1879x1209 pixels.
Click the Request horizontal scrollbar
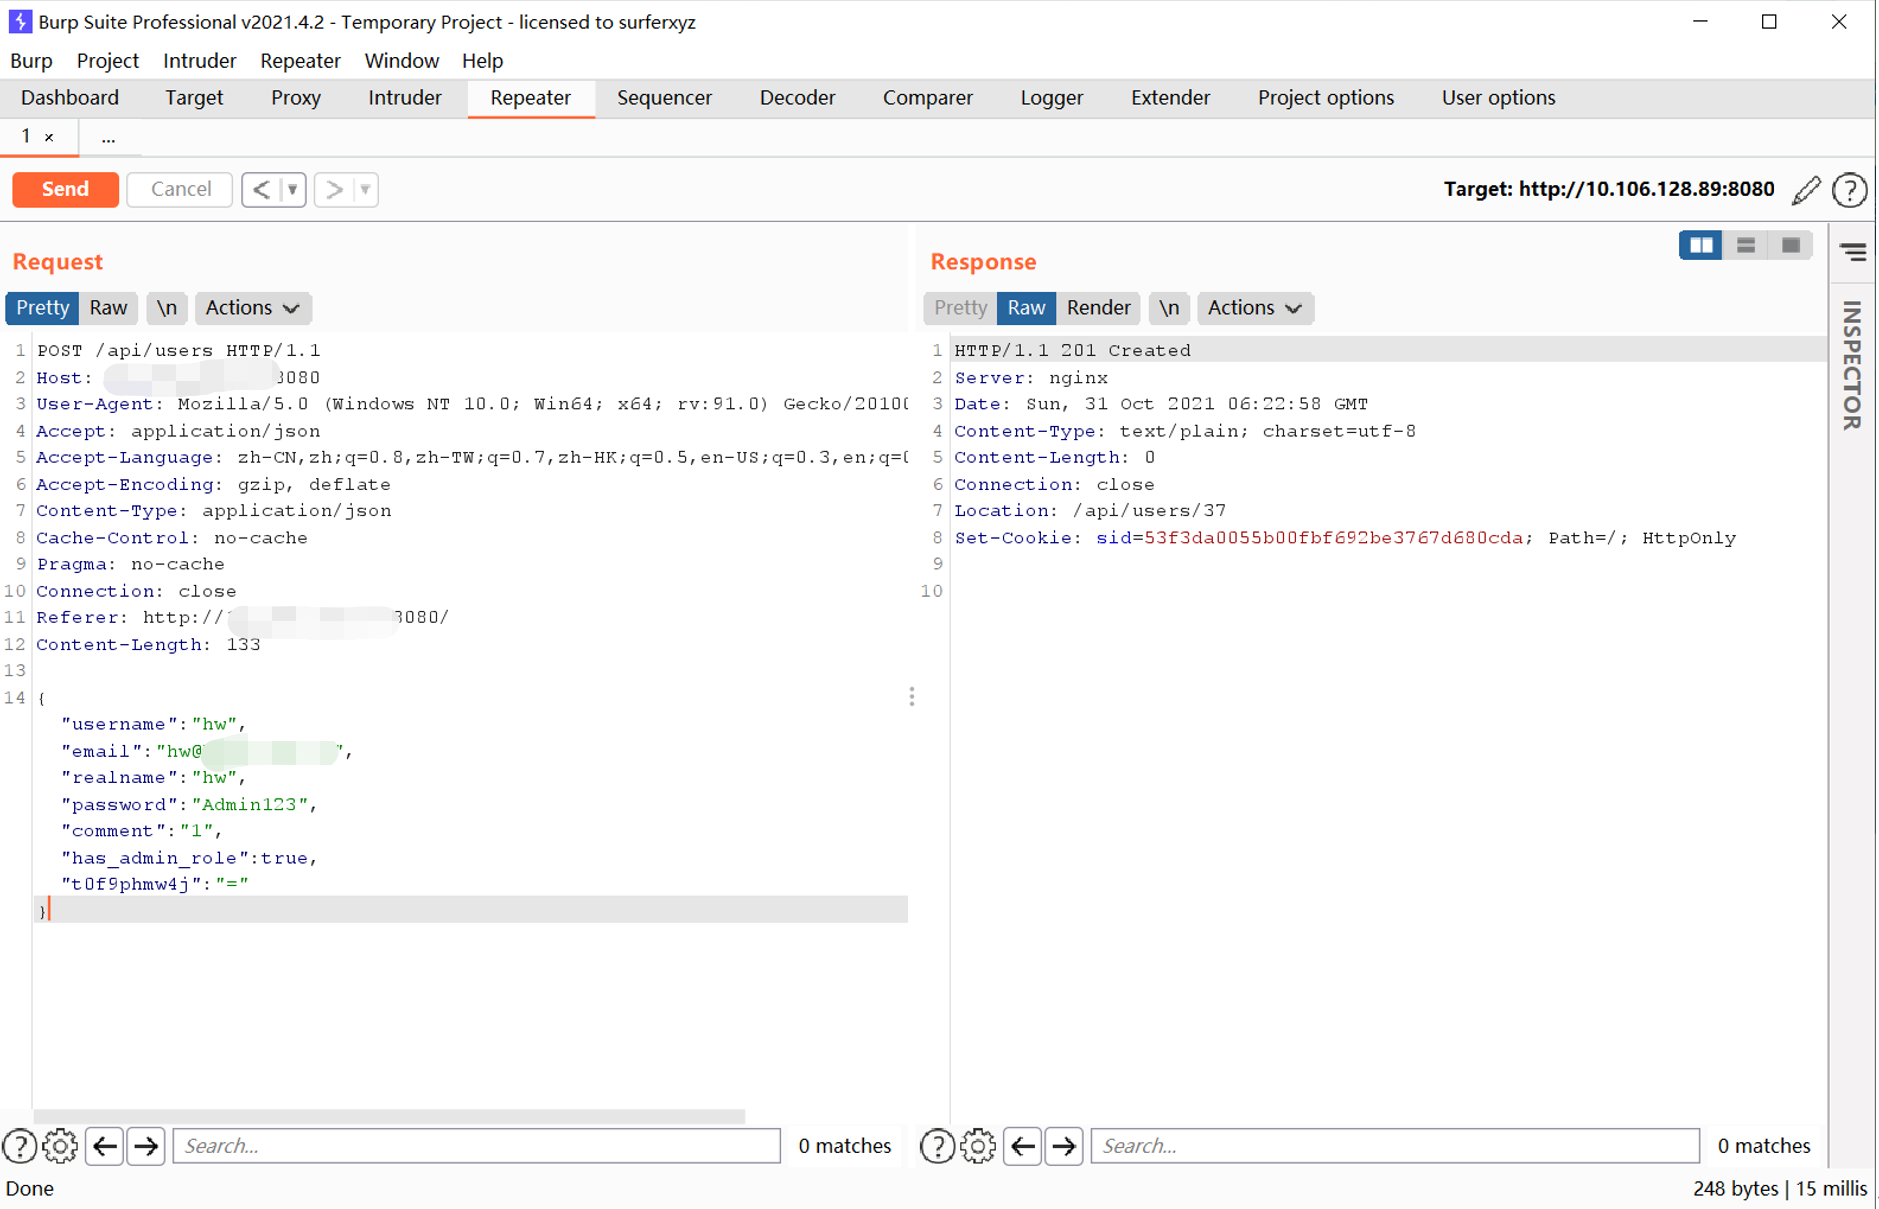point(389,1115)
